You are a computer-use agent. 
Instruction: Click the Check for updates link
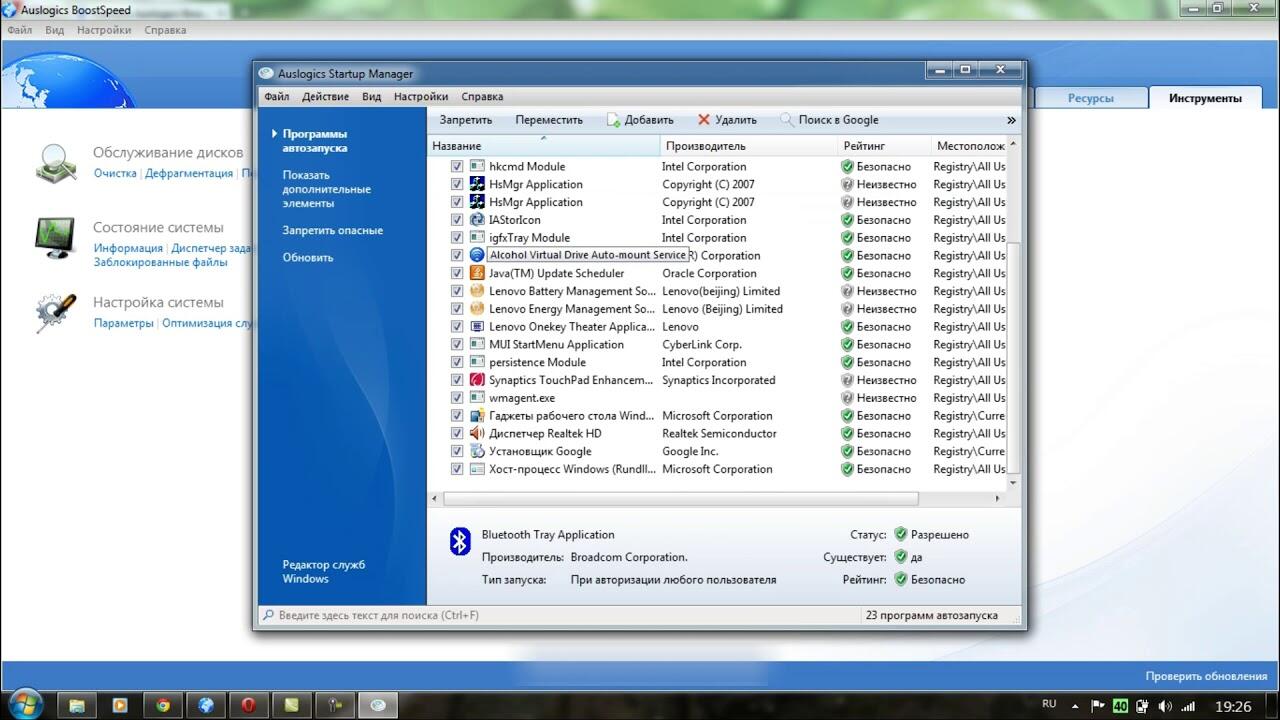[x=1206, y=676]
